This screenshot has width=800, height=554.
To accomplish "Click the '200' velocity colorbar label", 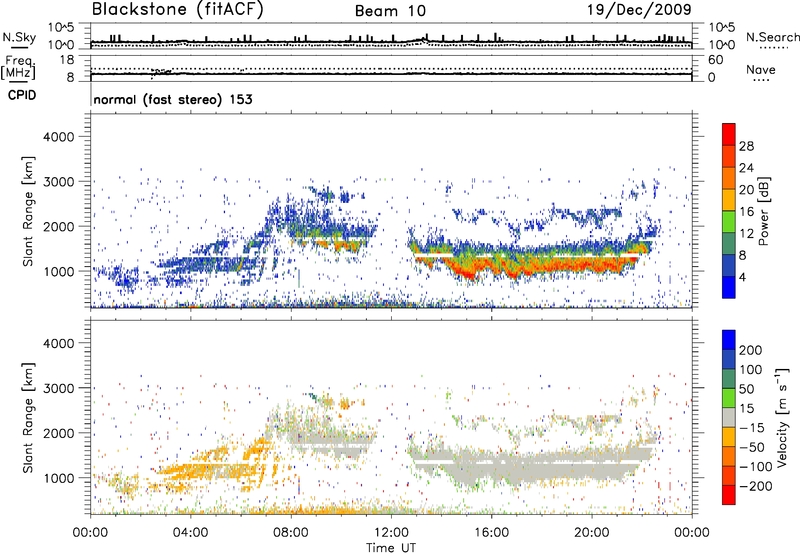I will (751, 350).
